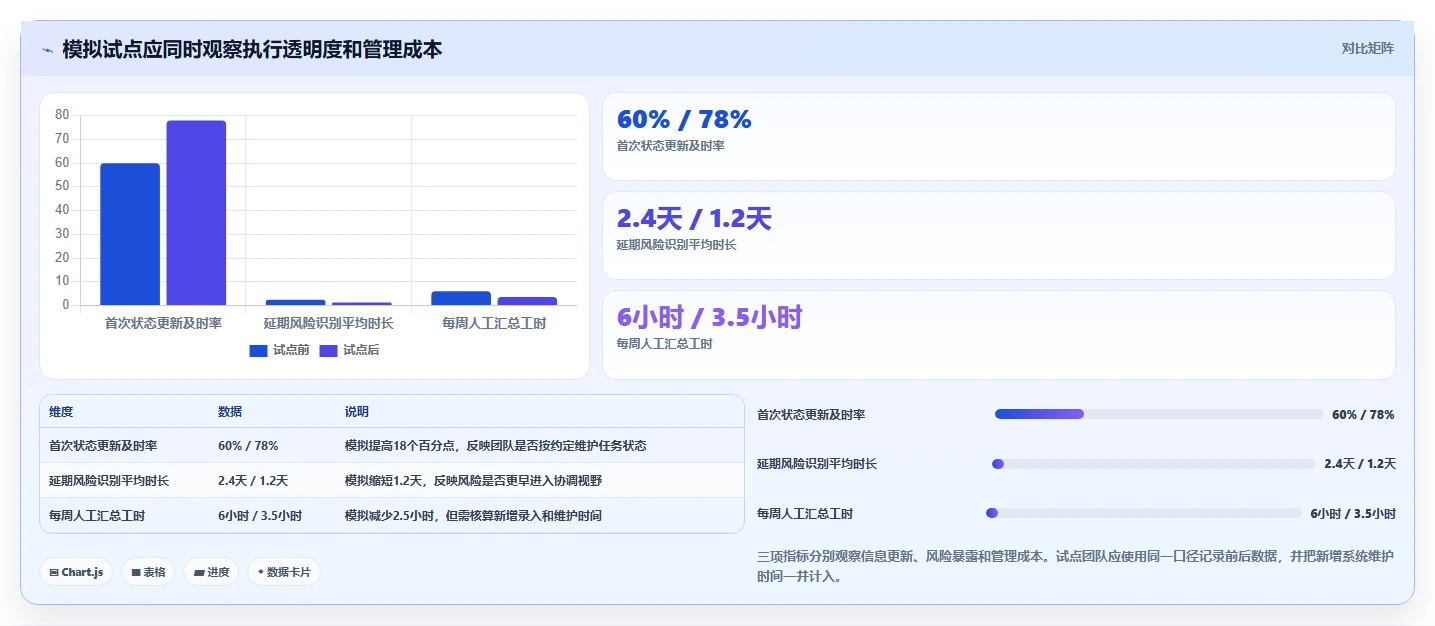Click the 数据 column header
This screenshot has width=1435, height=626.
click(x=230, y=412)
